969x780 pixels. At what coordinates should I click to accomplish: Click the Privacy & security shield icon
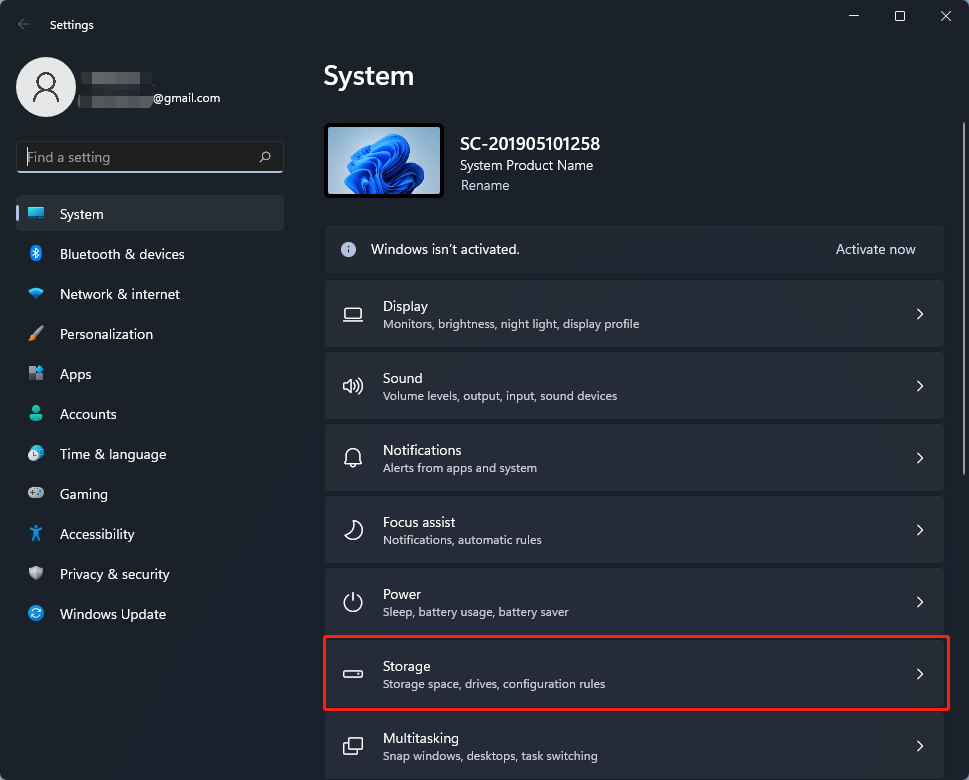(35, 574)
